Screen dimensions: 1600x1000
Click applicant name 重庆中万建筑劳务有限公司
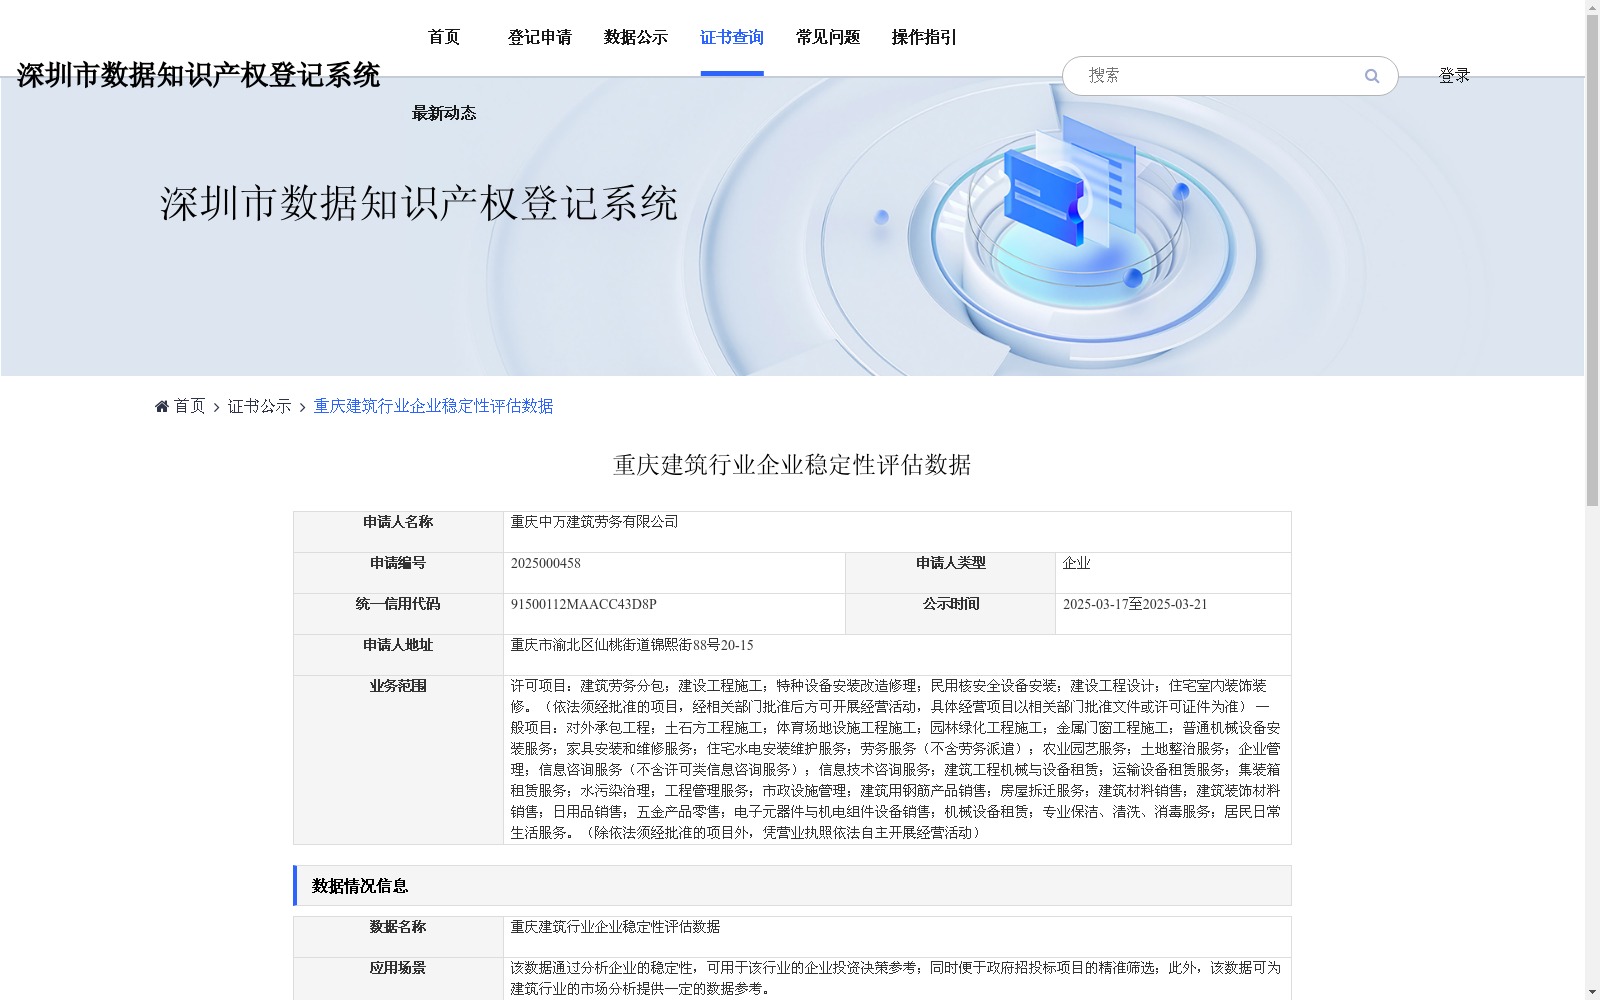pyautogui.click(x=595, y=522)
